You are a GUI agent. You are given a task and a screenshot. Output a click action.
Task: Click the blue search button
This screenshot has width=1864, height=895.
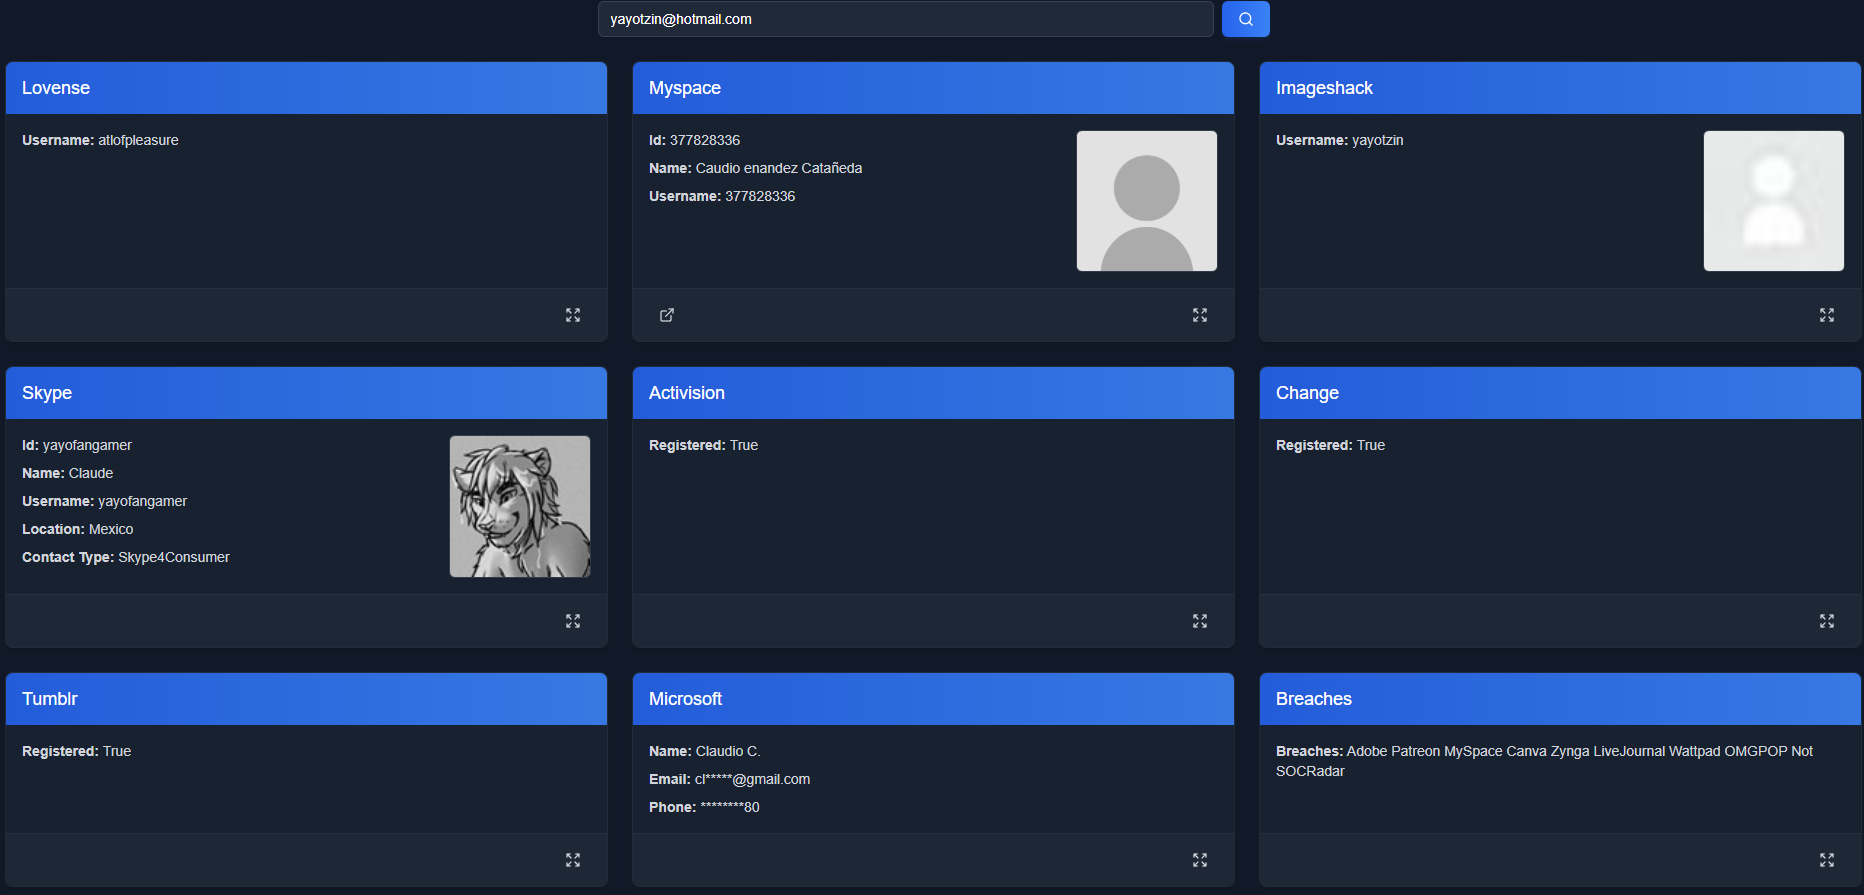[1245, 19]
